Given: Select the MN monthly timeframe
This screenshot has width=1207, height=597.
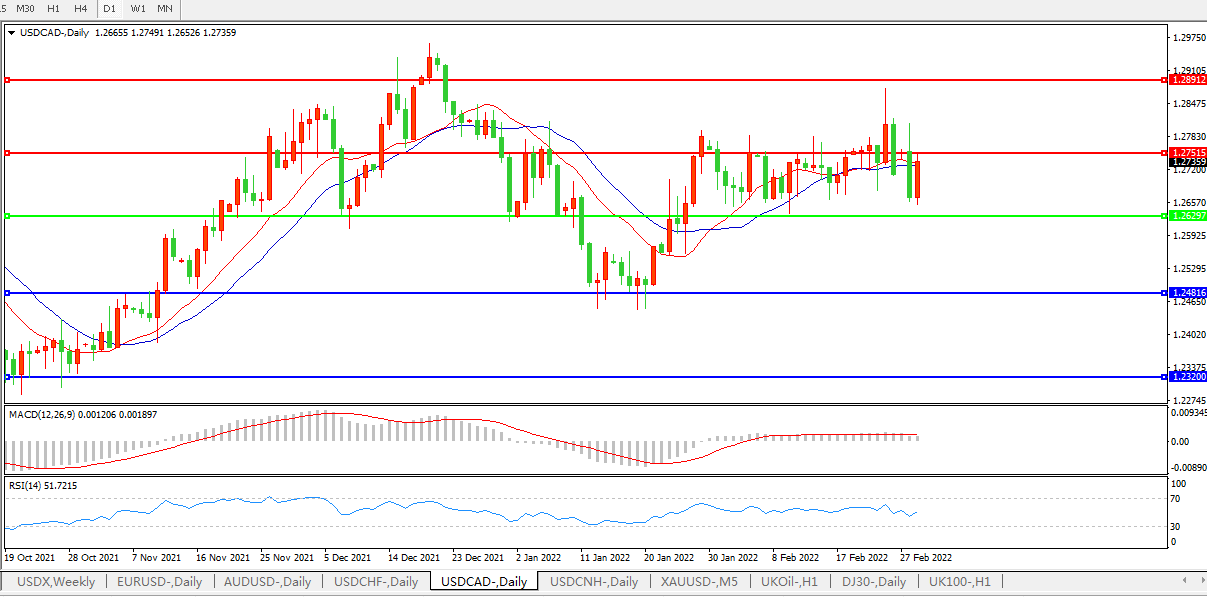Looking at the screenshot, I should pyautogui.click(x=164, y=8).
